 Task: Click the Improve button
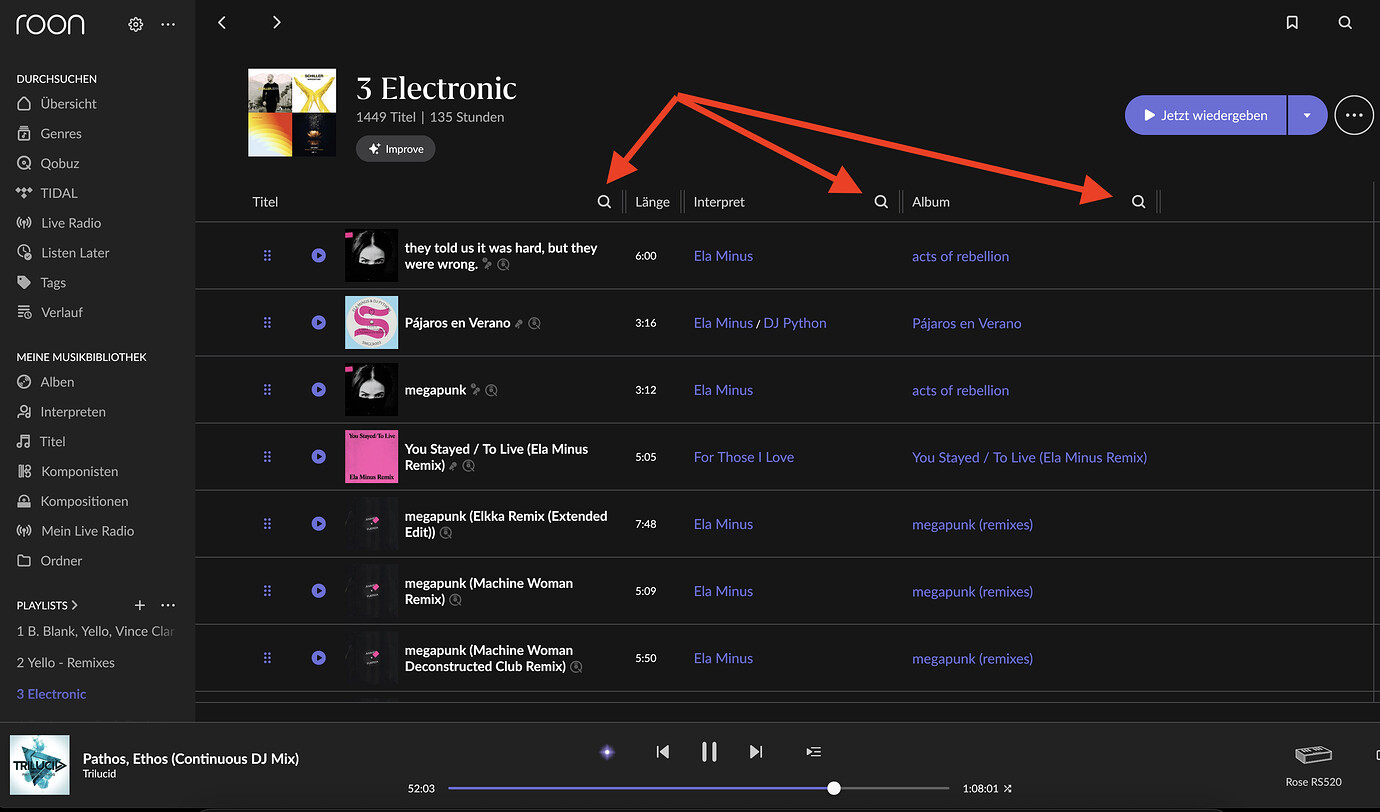[x=396, y=149]
